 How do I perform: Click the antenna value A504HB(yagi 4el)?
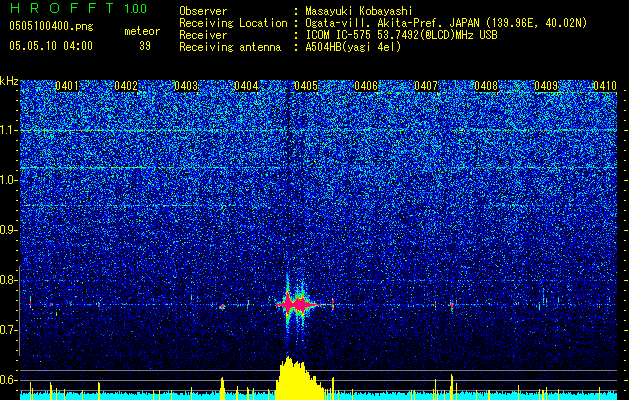pos(353,47)
